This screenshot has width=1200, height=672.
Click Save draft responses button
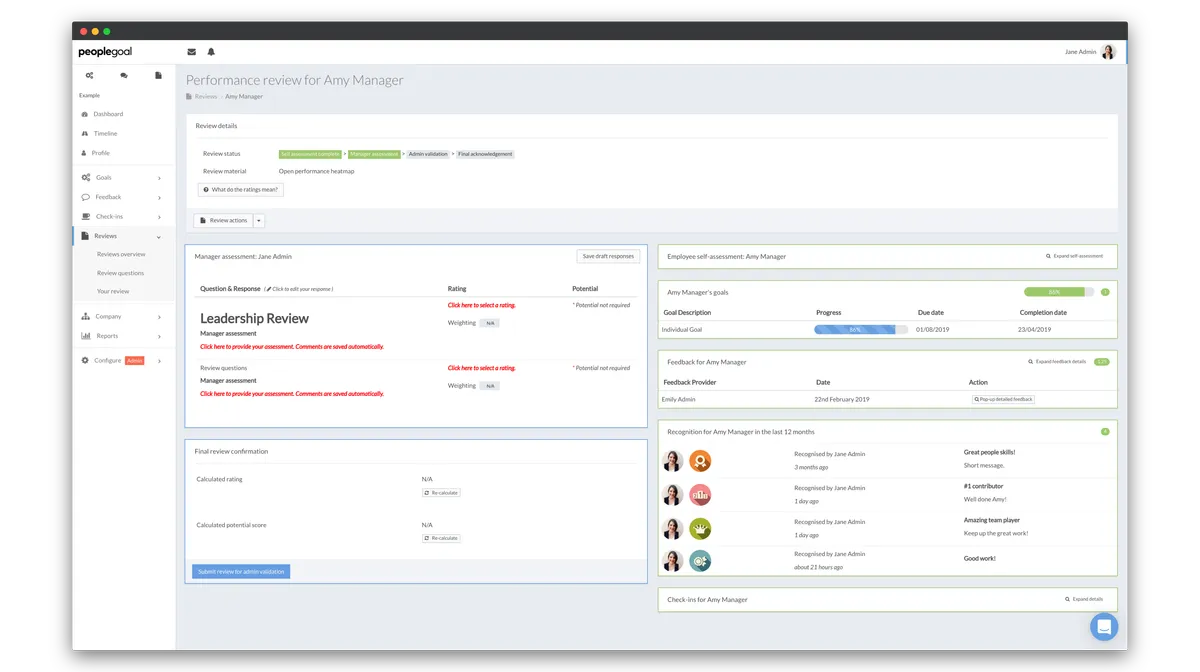point(608,256)
